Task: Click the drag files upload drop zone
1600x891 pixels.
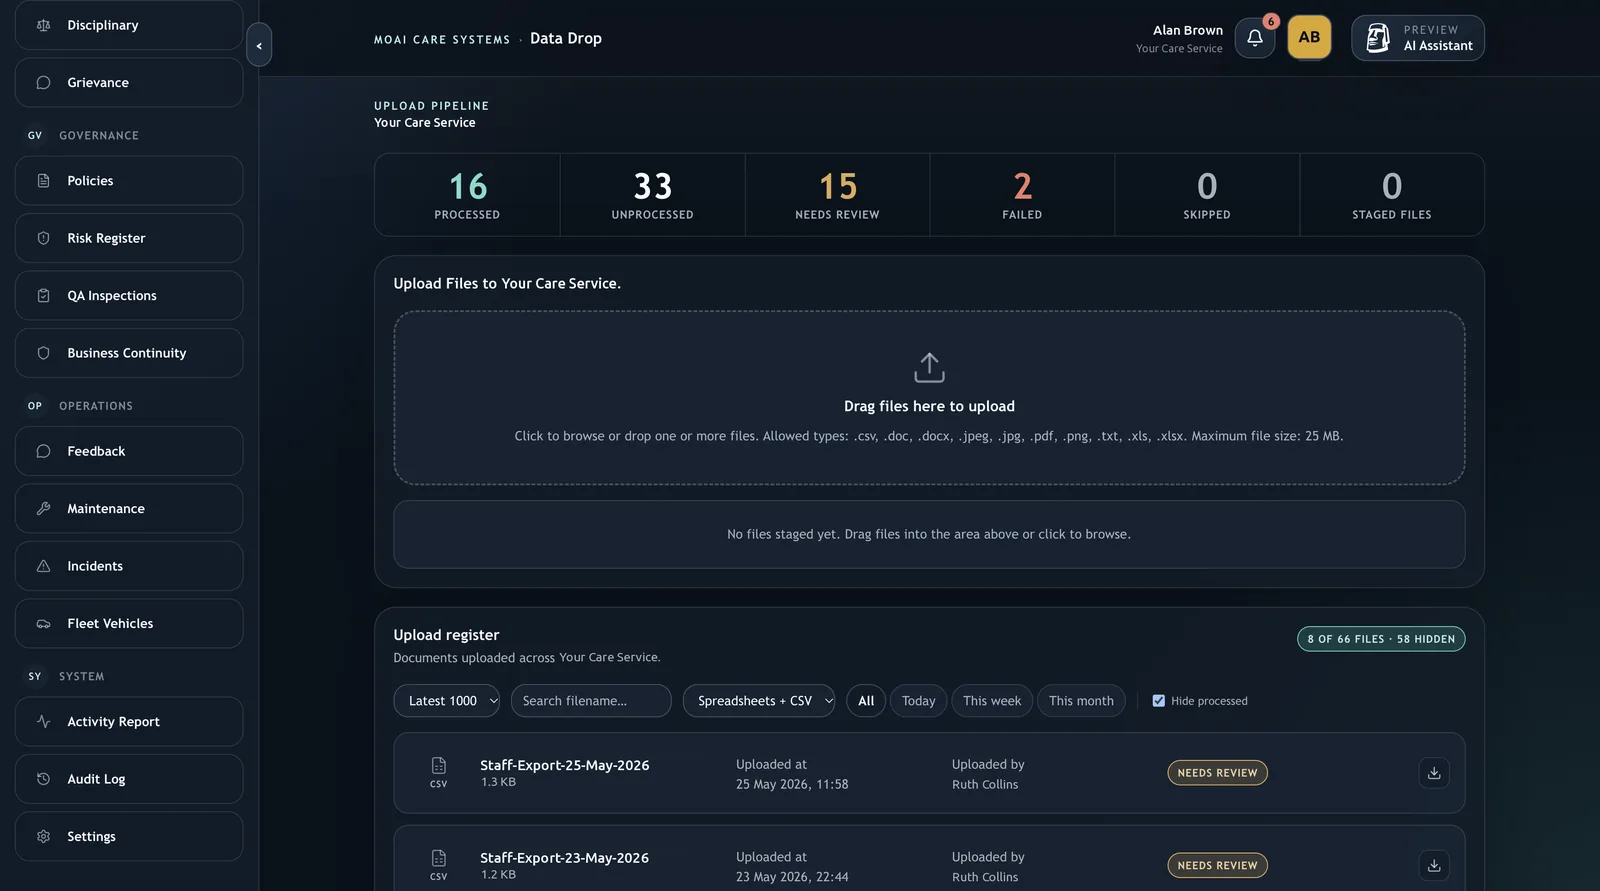Action: tap(929, 398)
